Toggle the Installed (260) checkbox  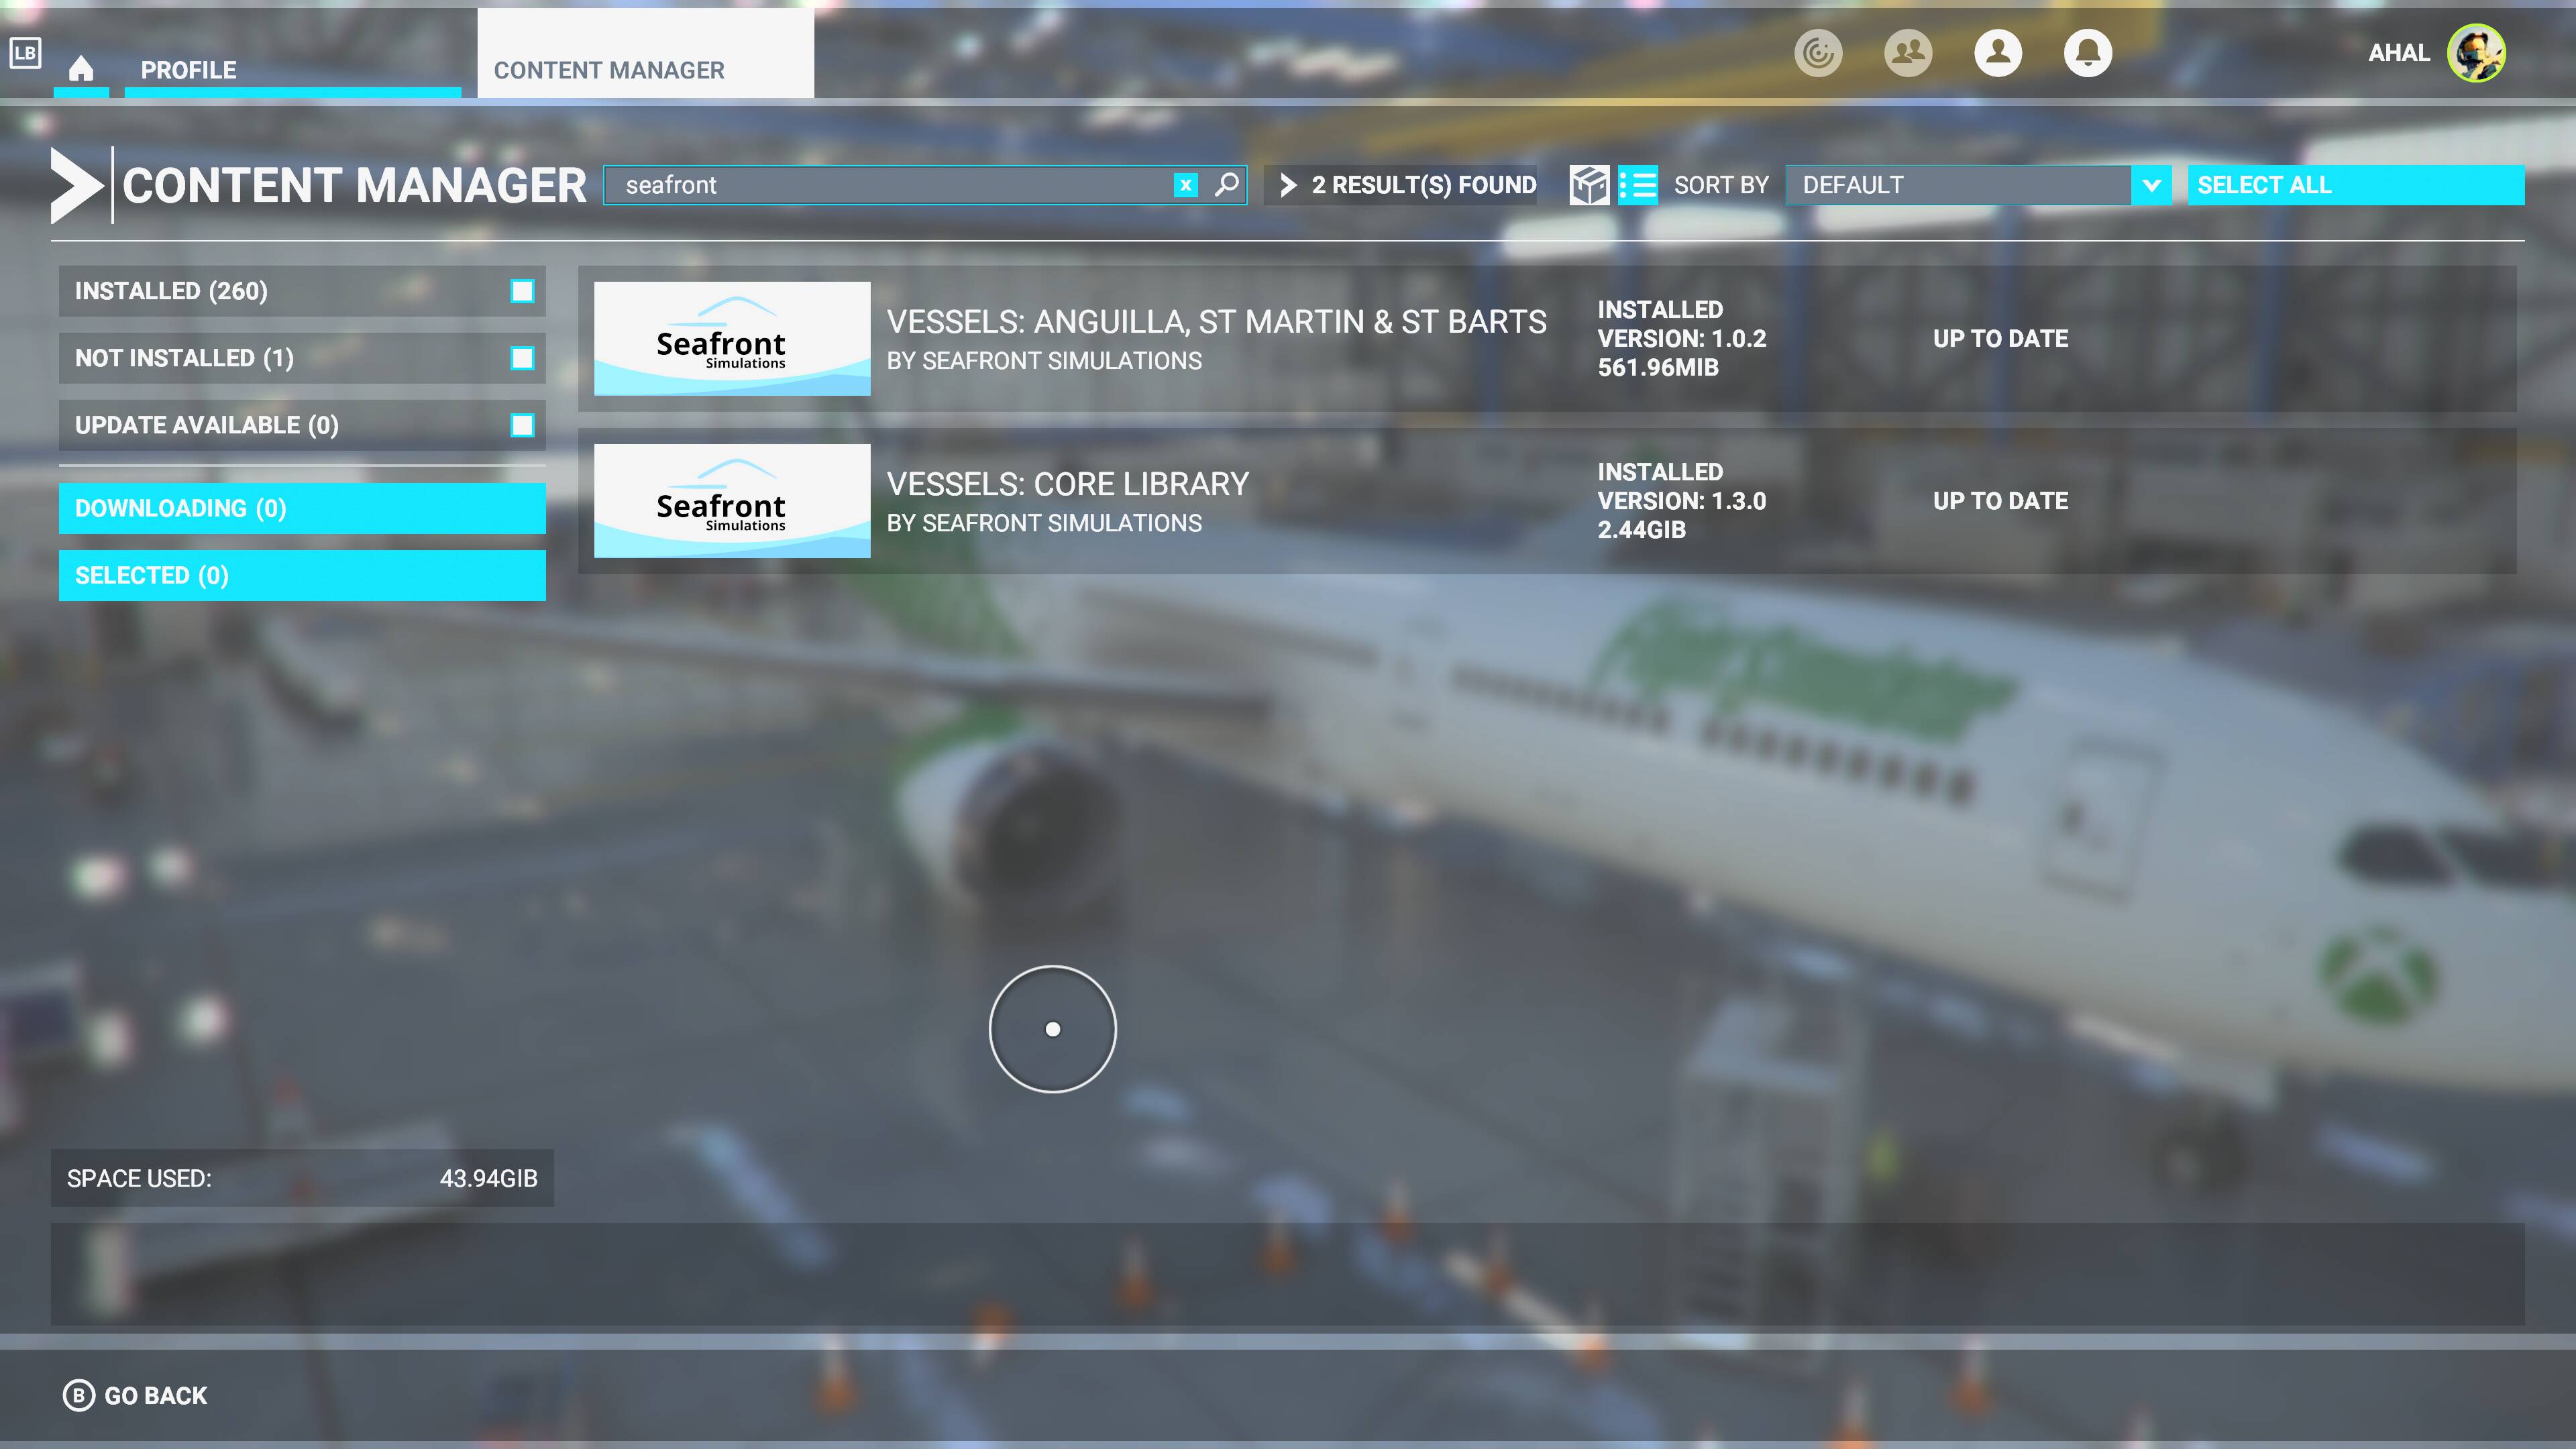(x=522, y=291)
